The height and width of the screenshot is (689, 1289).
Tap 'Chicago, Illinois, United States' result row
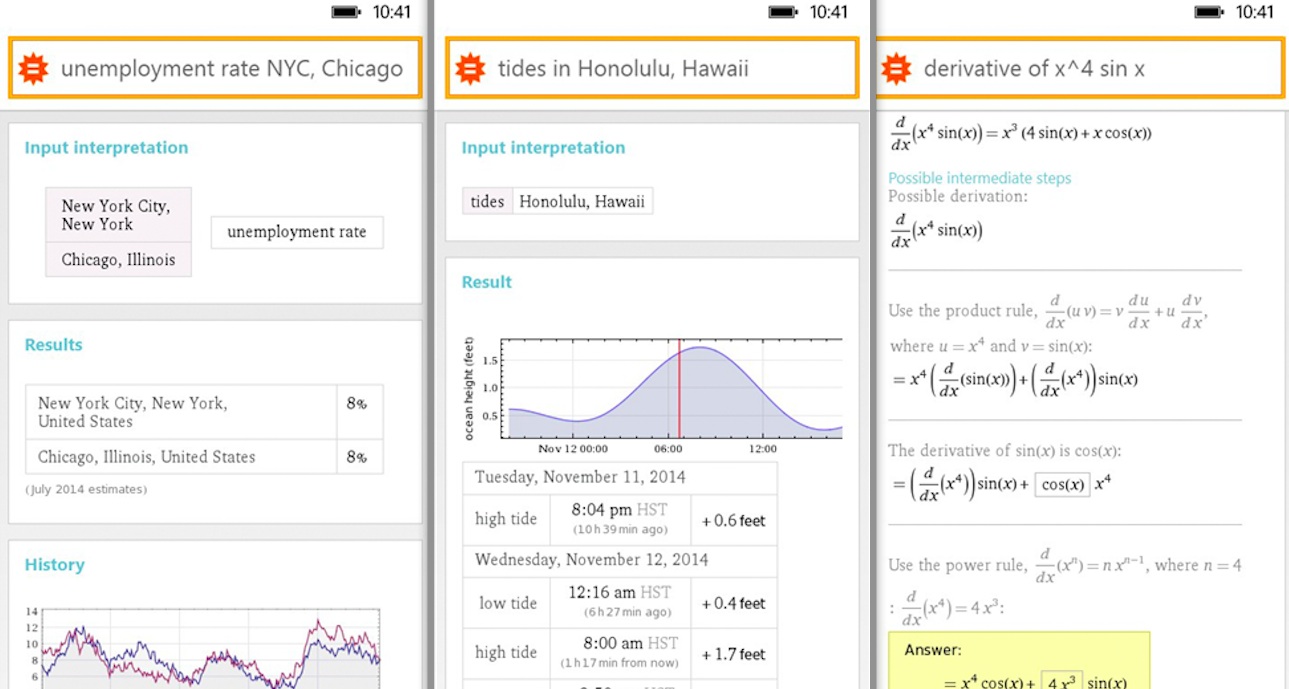coord(204,456)
